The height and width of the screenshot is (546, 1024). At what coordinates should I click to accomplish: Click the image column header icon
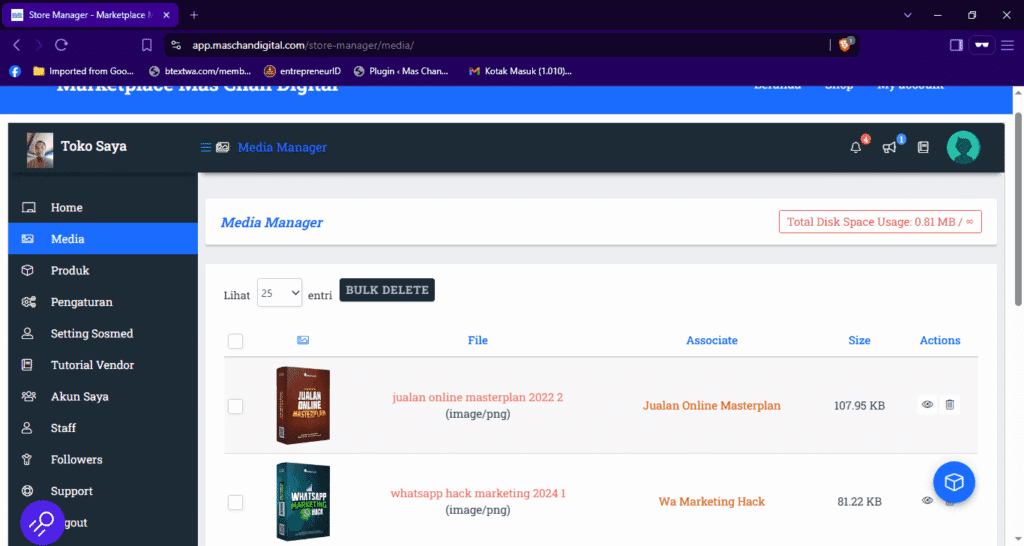(x=303, y=340)
